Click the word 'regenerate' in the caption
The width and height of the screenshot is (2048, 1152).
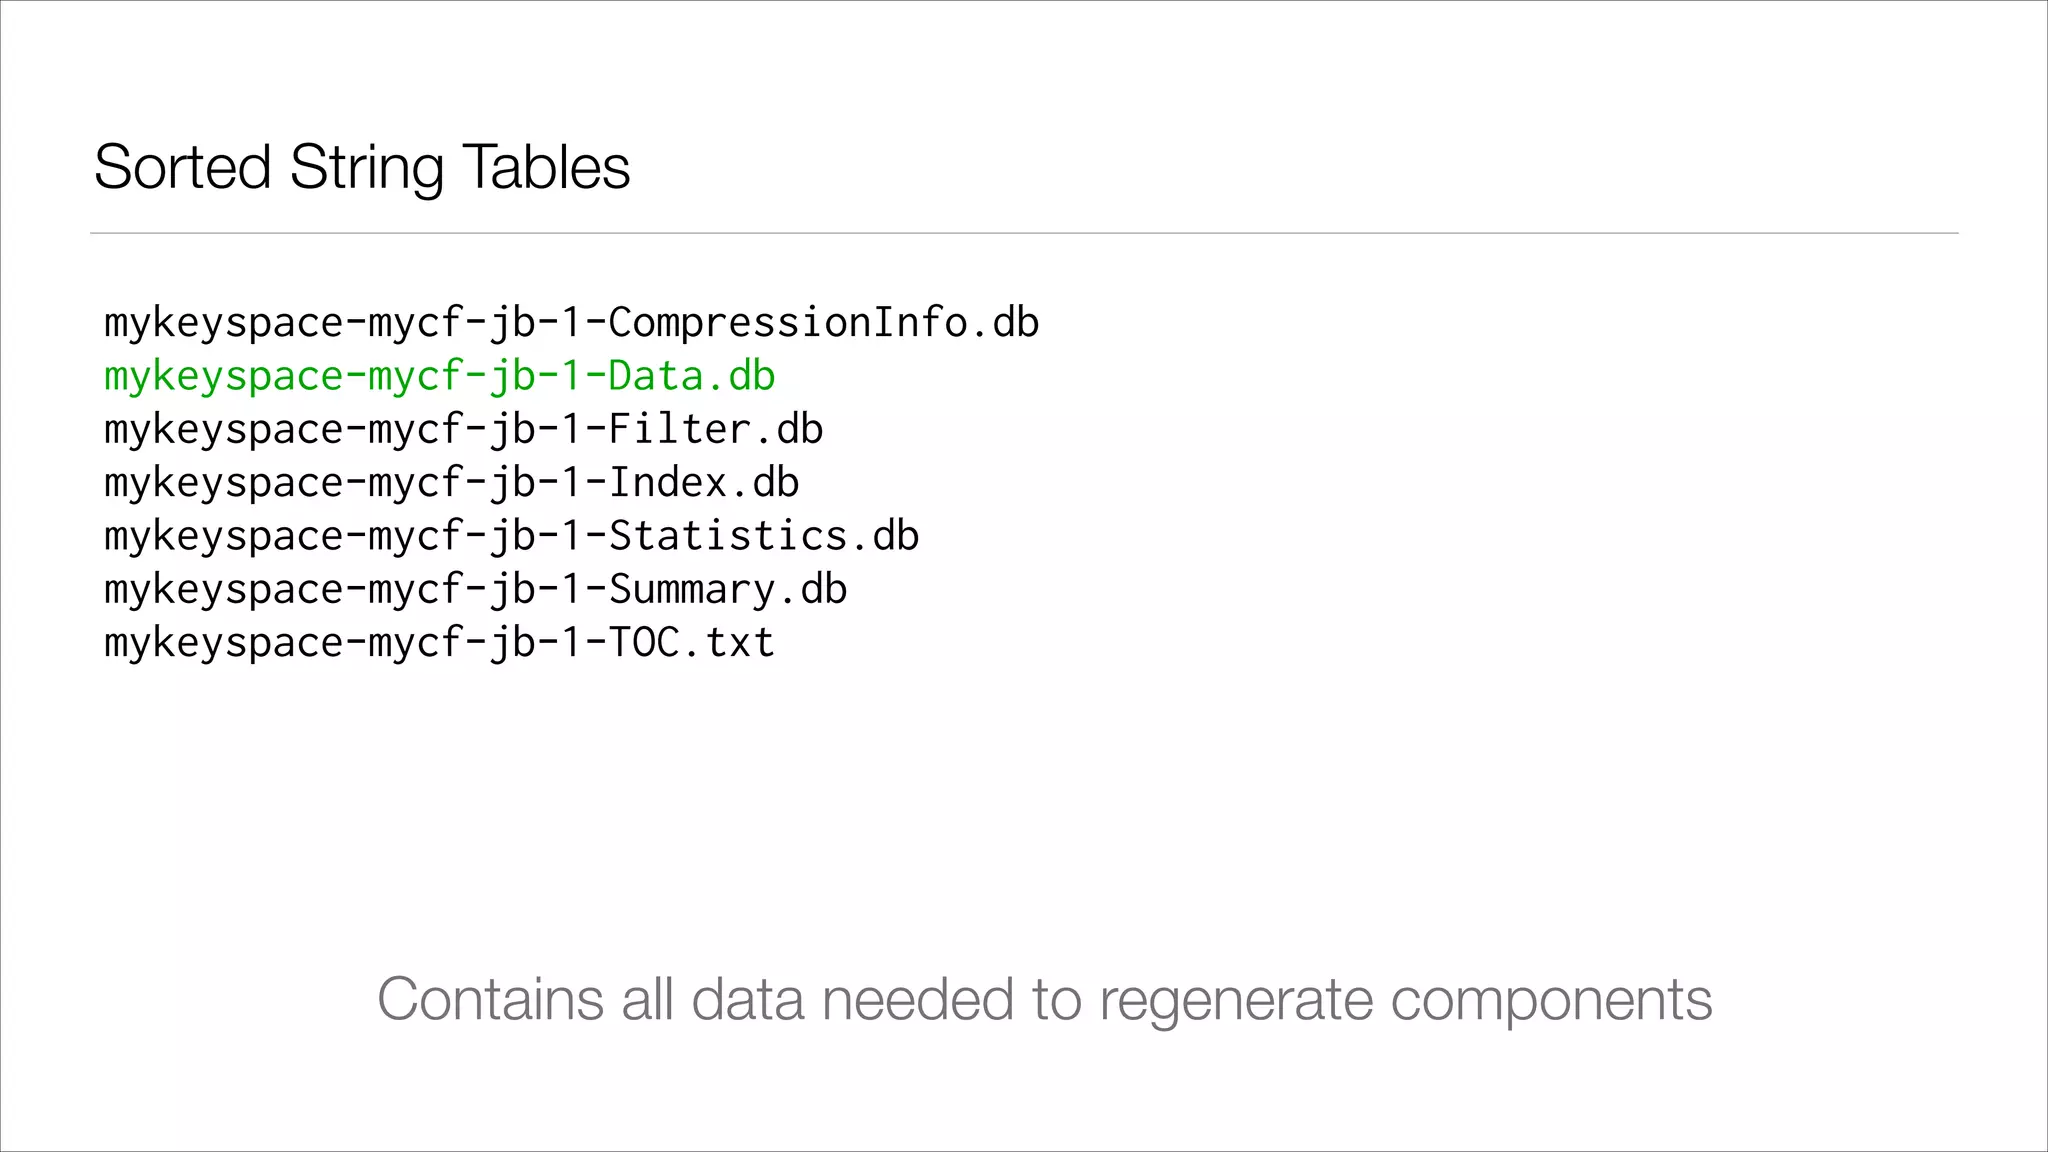pos(1236,999)
